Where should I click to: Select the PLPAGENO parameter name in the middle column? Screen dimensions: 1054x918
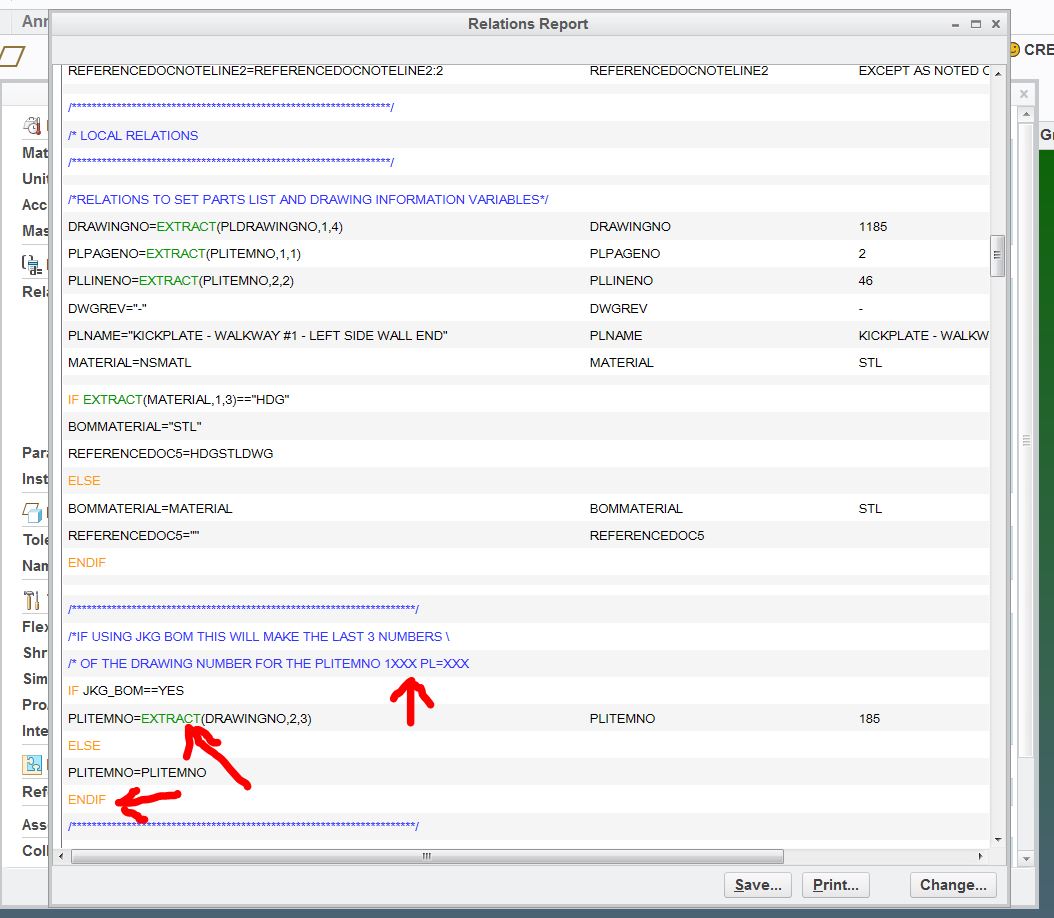click(x=624, y=253)
